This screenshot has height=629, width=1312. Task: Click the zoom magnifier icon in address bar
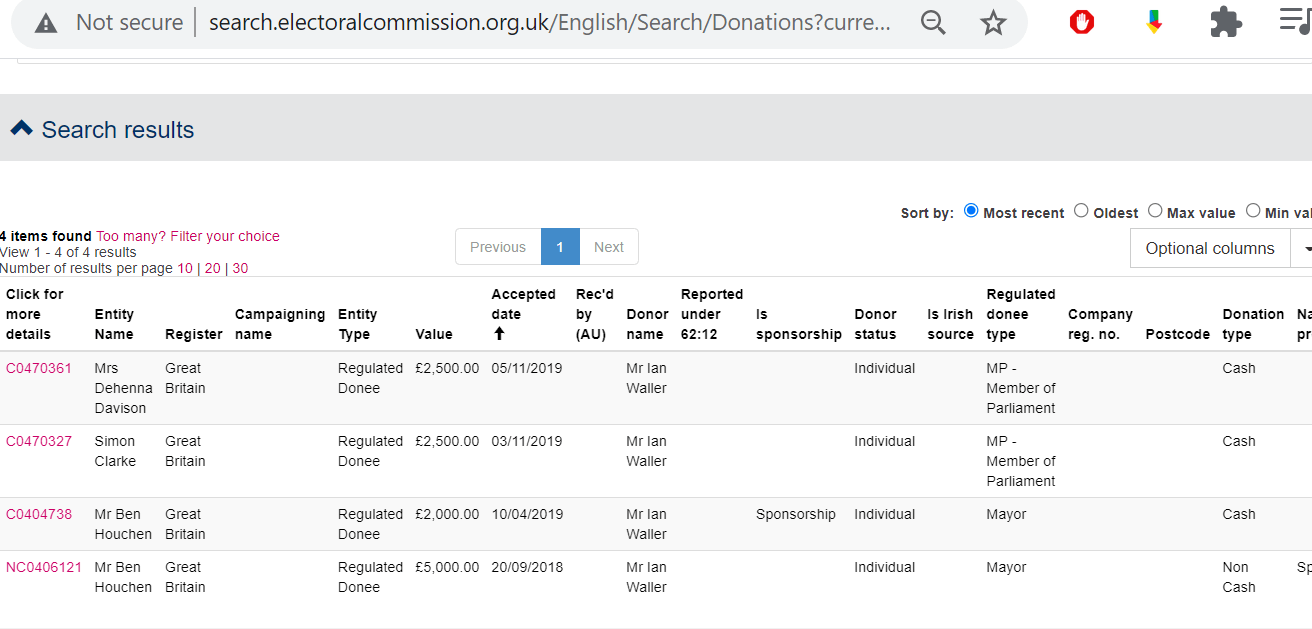point(933,23)
